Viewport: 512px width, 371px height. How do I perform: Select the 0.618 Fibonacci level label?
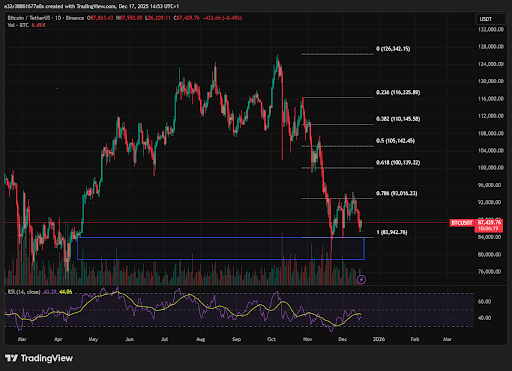[398, 163]
